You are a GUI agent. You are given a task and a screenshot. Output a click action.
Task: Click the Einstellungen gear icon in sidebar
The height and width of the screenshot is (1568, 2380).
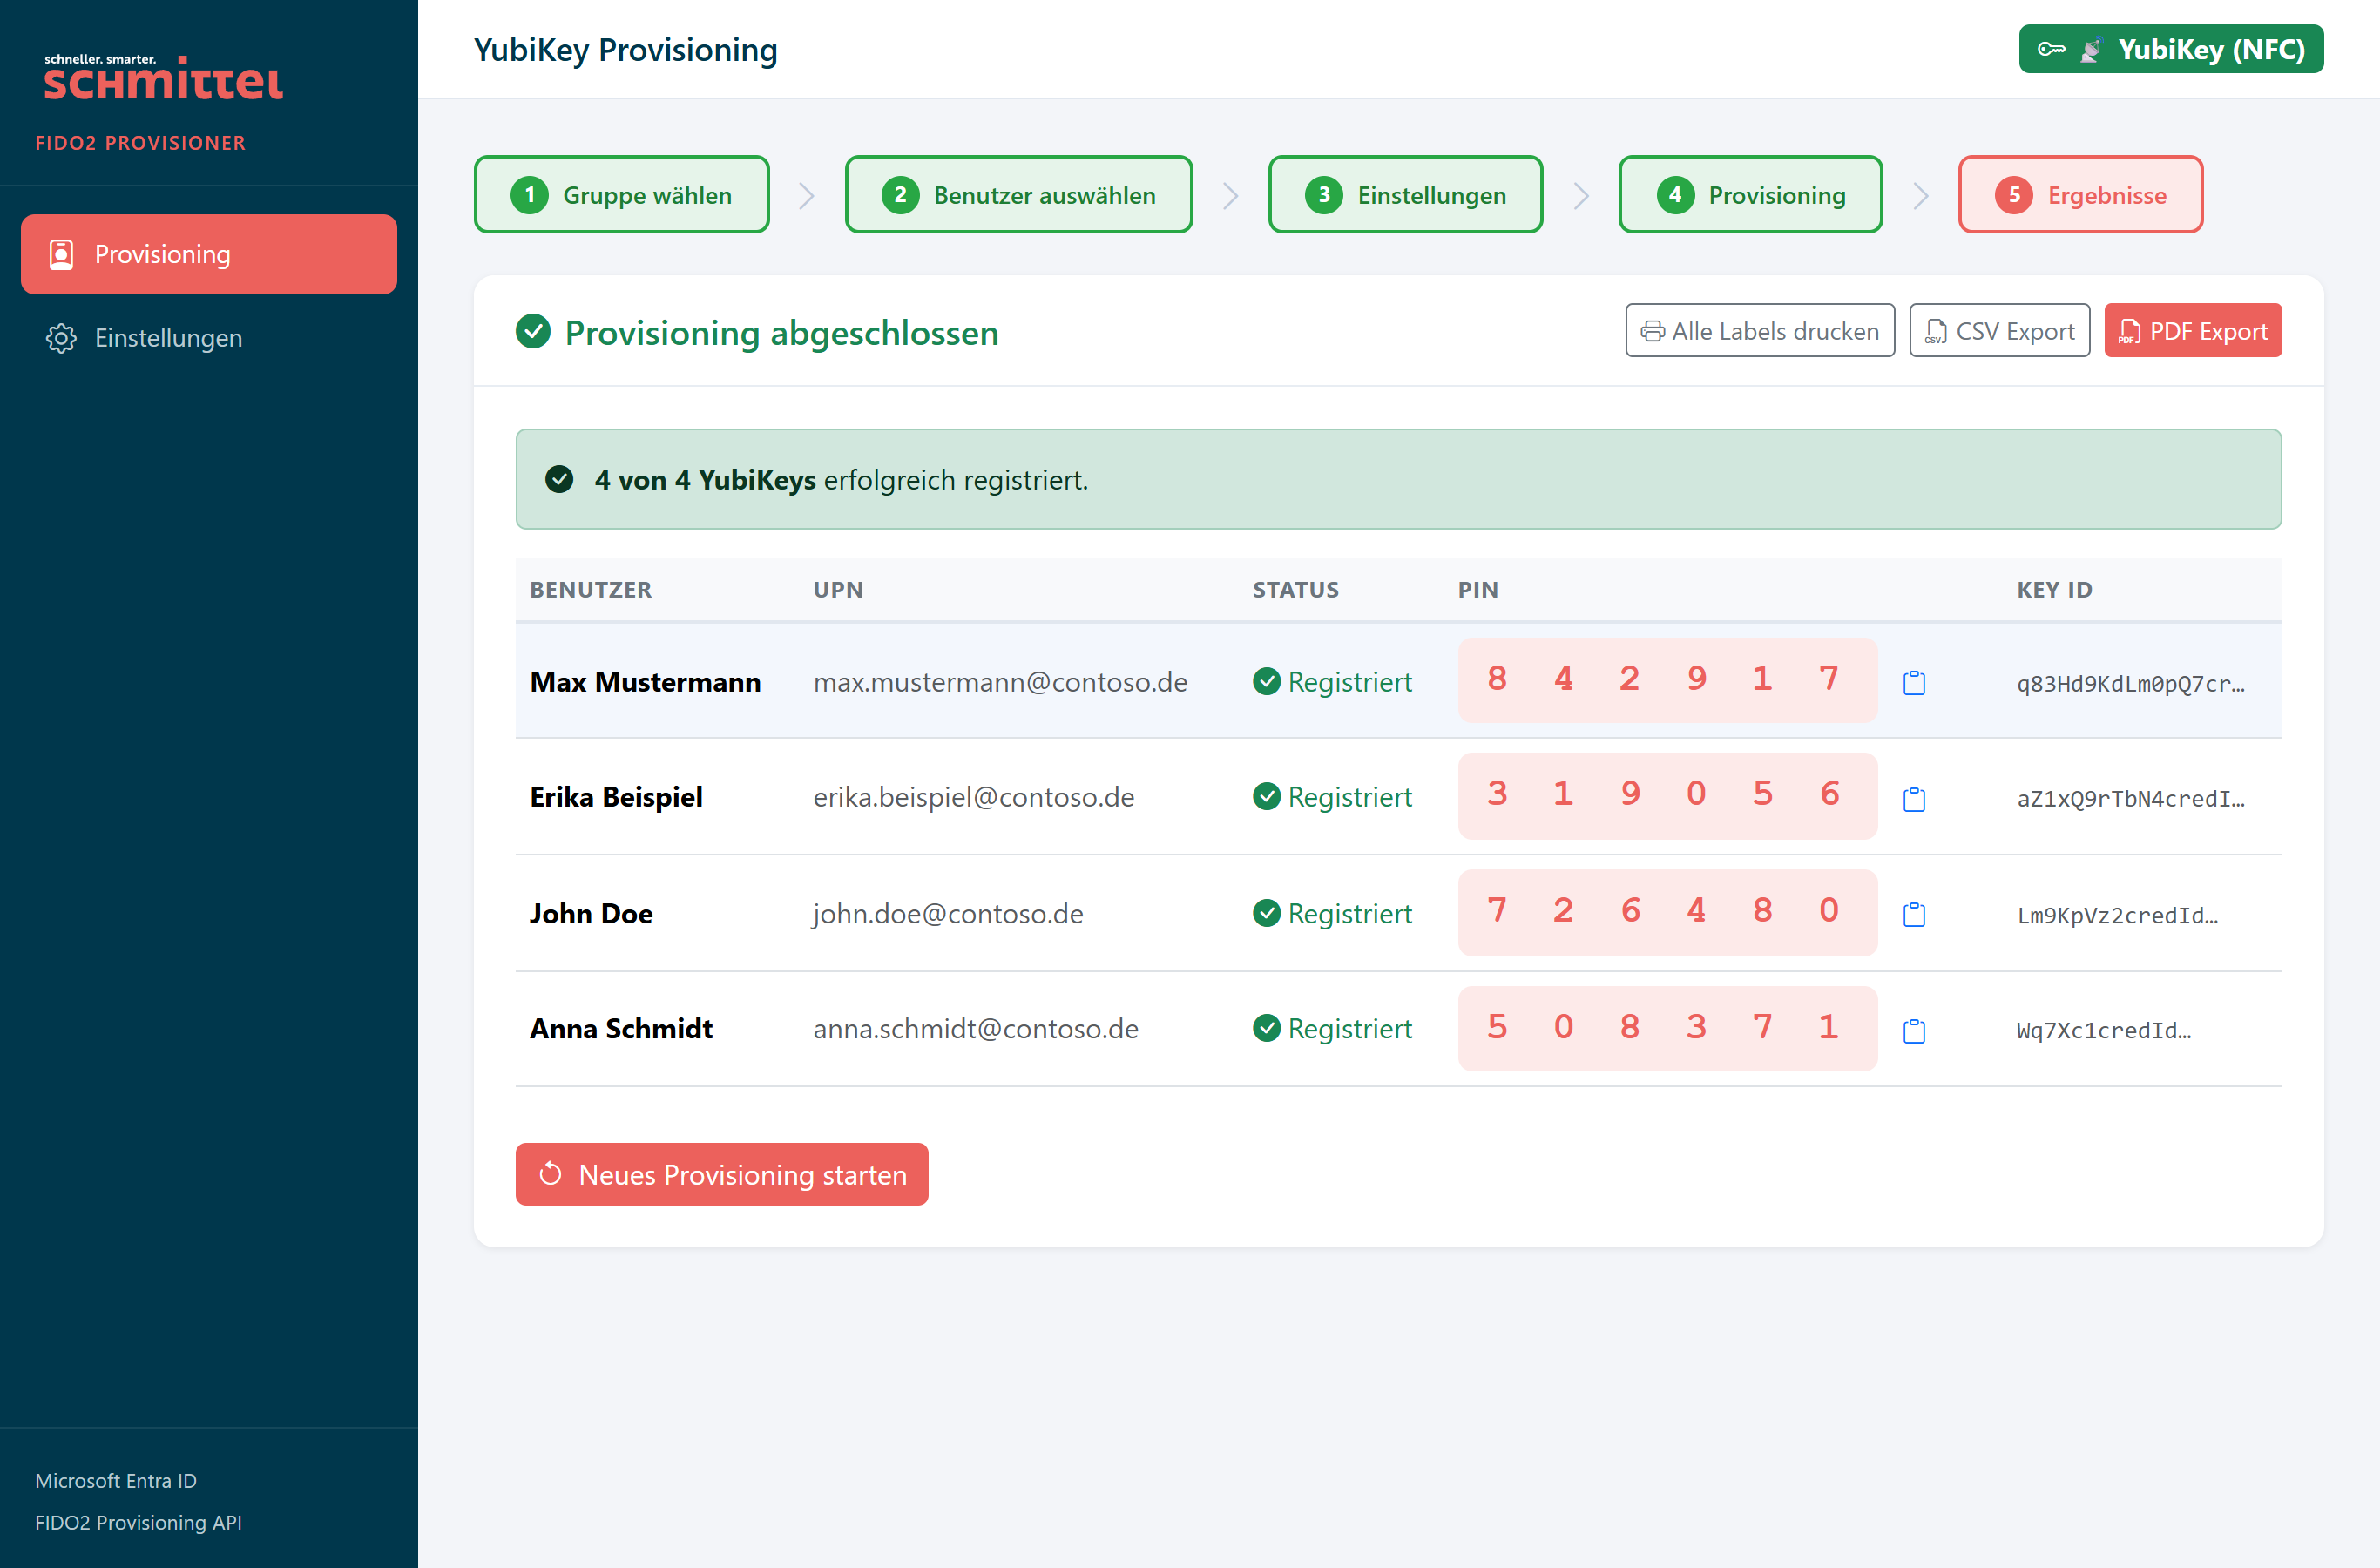(61, 338)
